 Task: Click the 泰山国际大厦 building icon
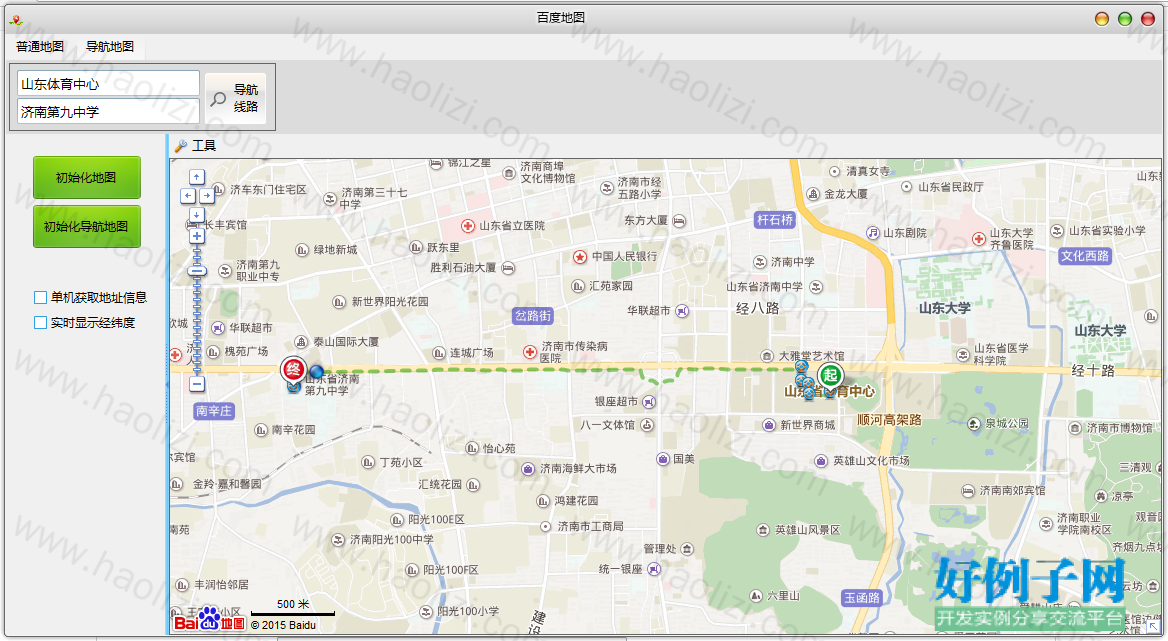coord(301,342)
